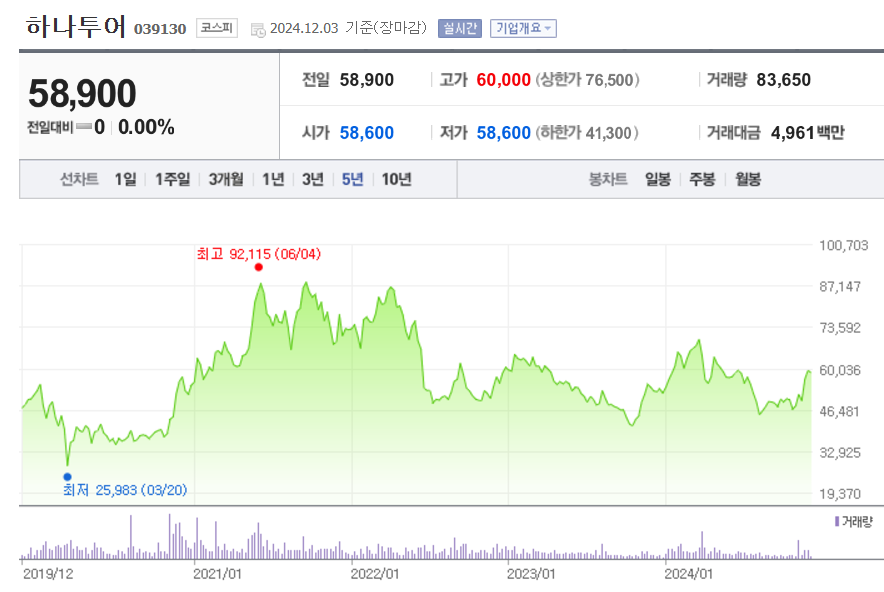Click the 2024.12.03 기준(장마감) date text

click(x=348, y=28)
